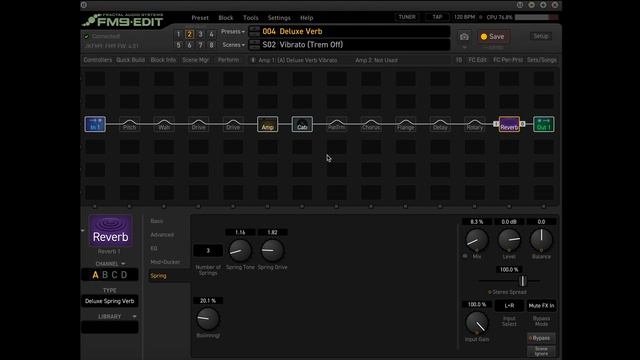640x360 pixels.
Task: Click the Mix knob
Action: click(477, 240)
